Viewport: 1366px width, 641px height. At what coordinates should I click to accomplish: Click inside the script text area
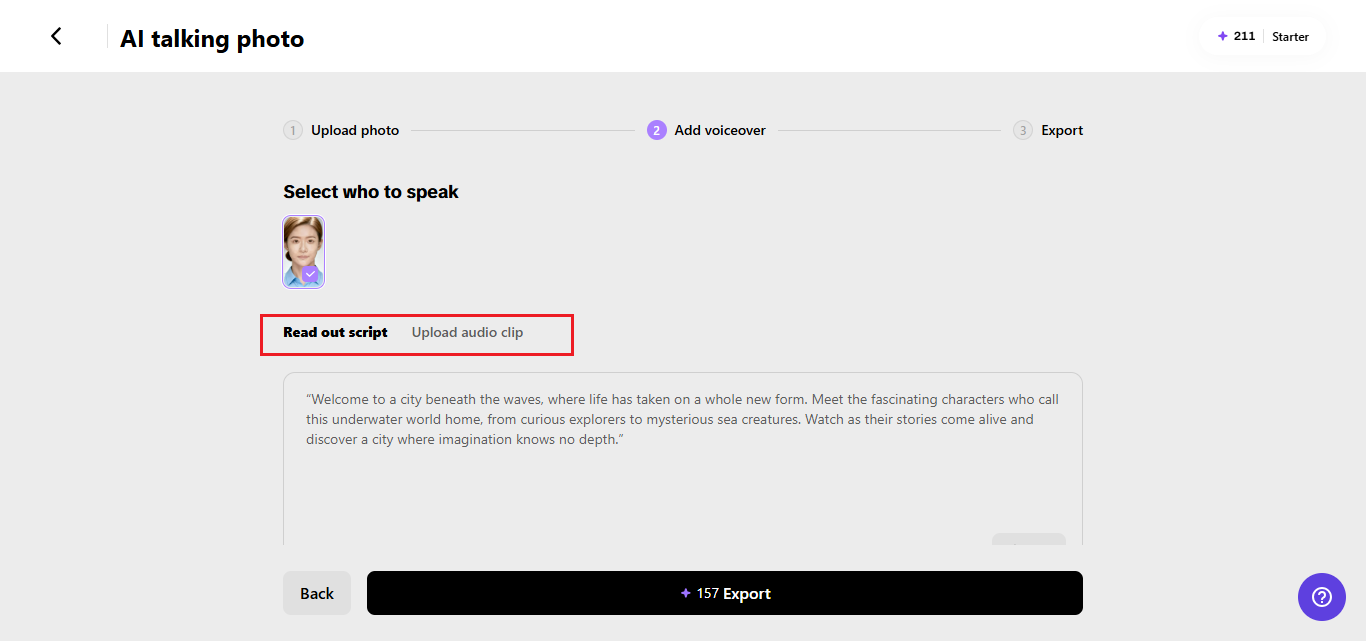683,459
